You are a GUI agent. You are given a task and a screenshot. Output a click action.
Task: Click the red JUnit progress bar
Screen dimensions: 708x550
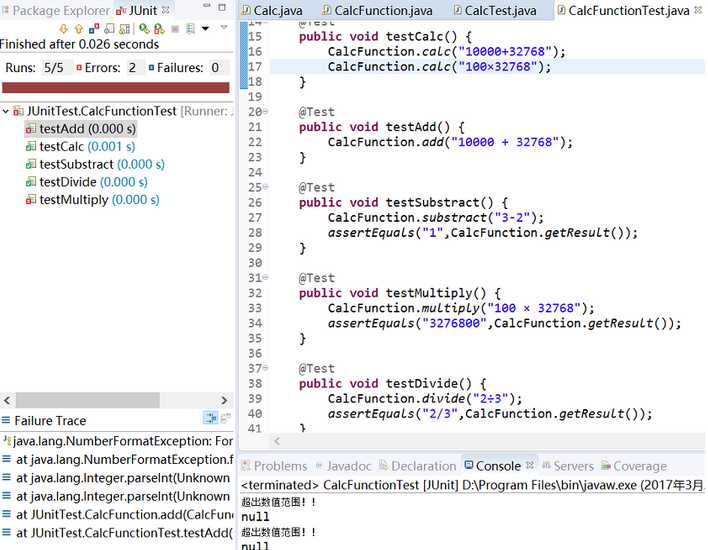click(116, 88)
